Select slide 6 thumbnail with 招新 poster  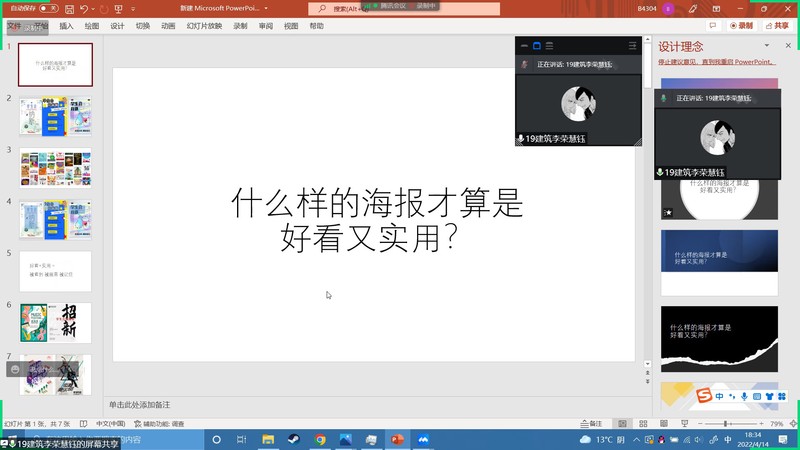point(55,323)
